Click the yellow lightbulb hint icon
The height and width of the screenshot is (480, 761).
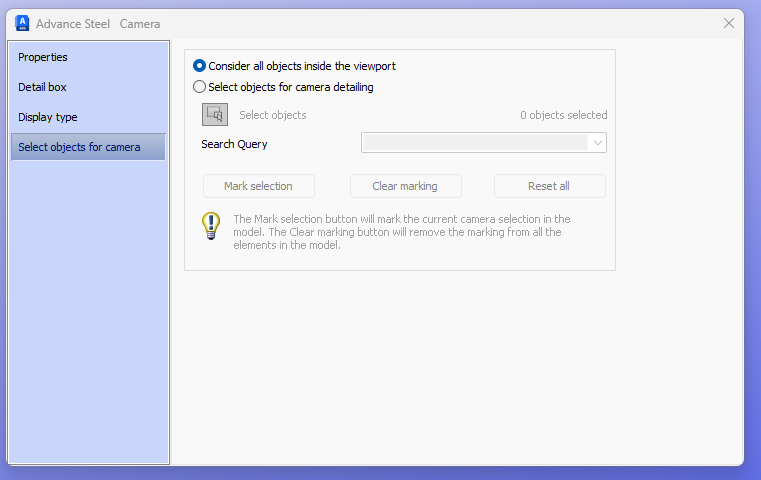(x=211, y=226)
